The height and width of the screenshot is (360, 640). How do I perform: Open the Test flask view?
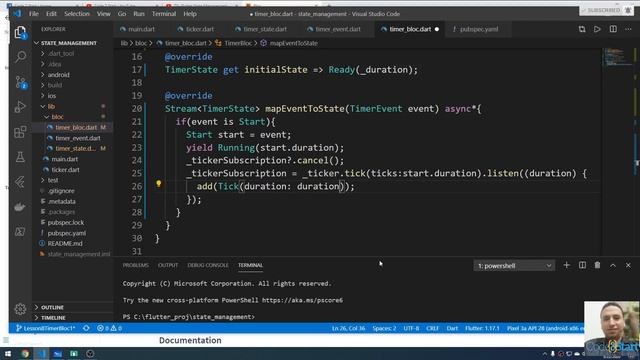click(20, 157)
